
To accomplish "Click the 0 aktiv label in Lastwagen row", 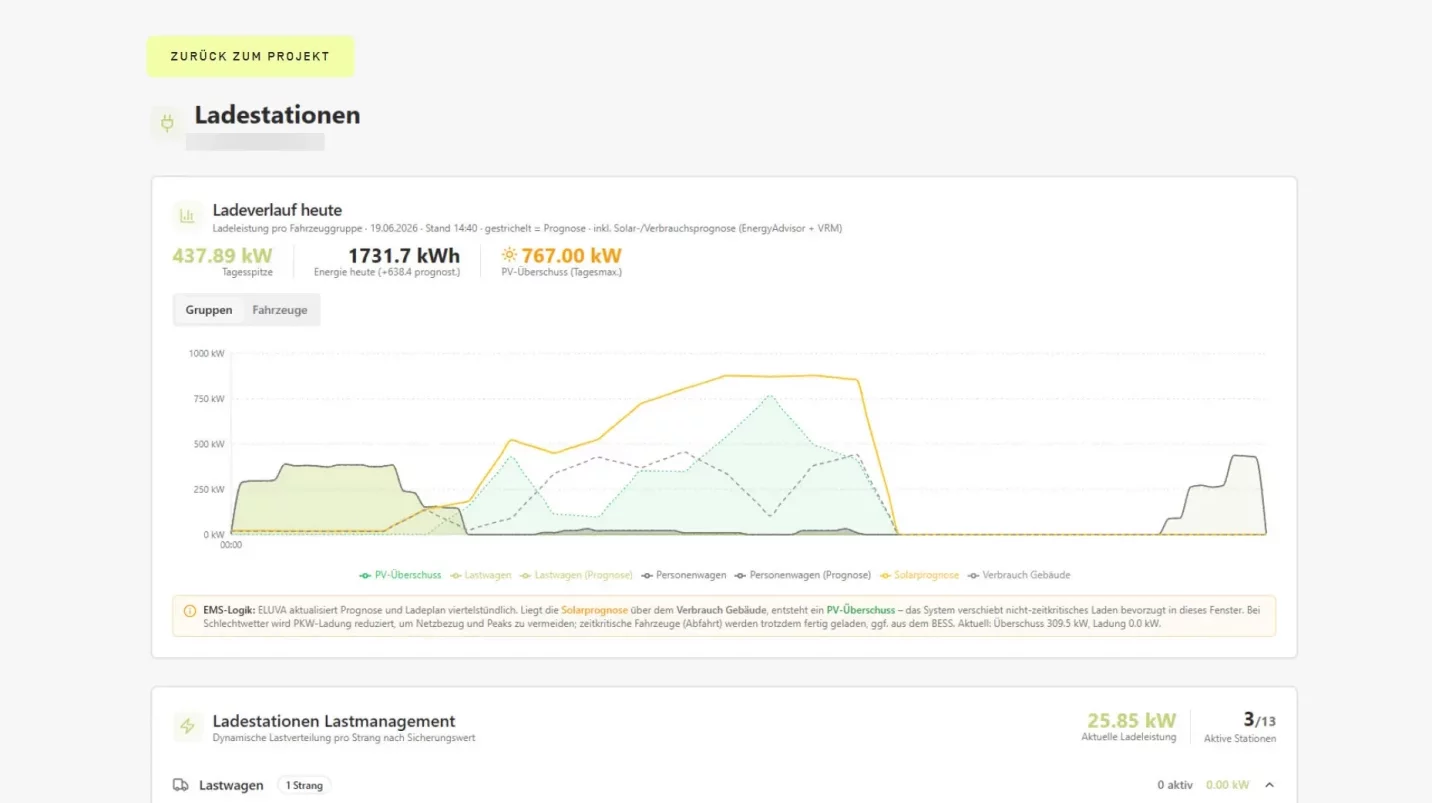I will (1175, 785).
